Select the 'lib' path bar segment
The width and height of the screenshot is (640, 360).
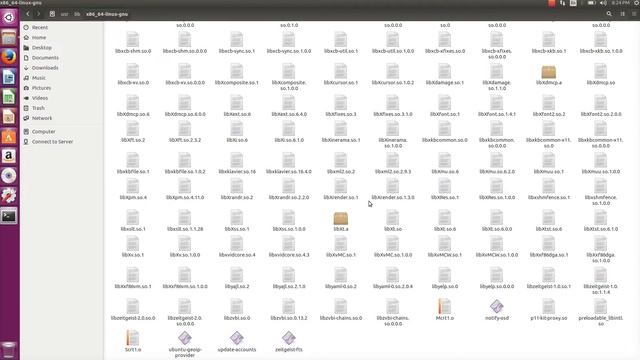coord(77,14)
